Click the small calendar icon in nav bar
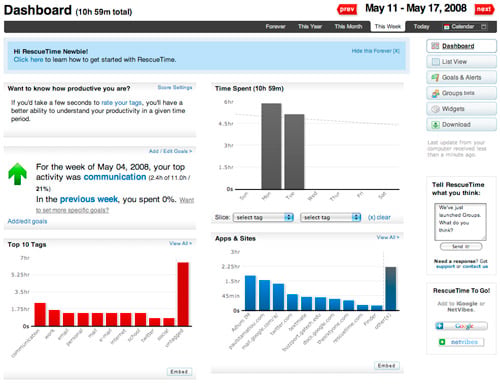This screenshot has width=500, height=385. 447,27
